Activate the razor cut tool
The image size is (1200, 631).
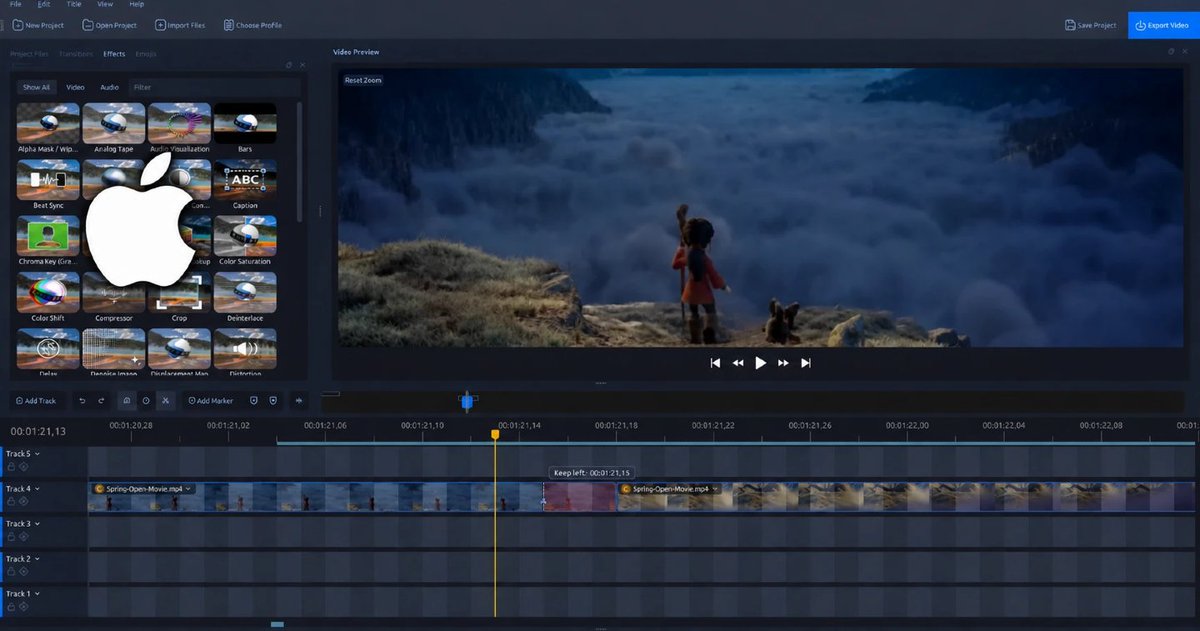165,401
